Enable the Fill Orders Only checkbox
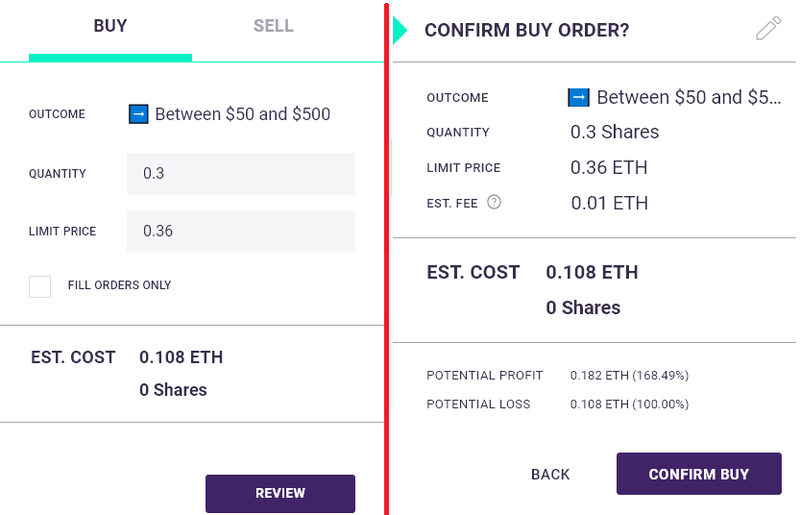The height and width of the screenshot is (515, 800). [x=40, y=286]
